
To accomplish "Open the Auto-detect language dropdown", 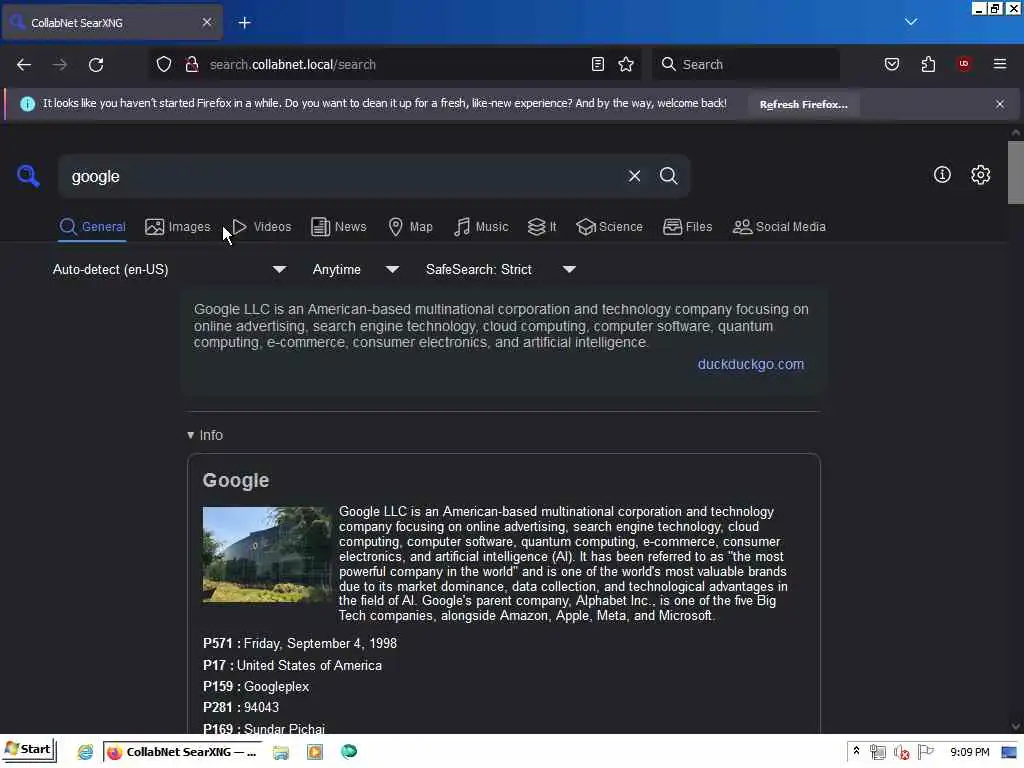I will [x=169, y=270].
